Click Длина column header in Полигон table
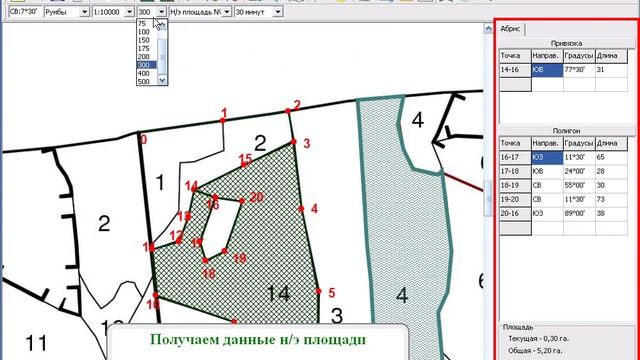640x360 pixels. pyautogui.click(x=611, y=143)
